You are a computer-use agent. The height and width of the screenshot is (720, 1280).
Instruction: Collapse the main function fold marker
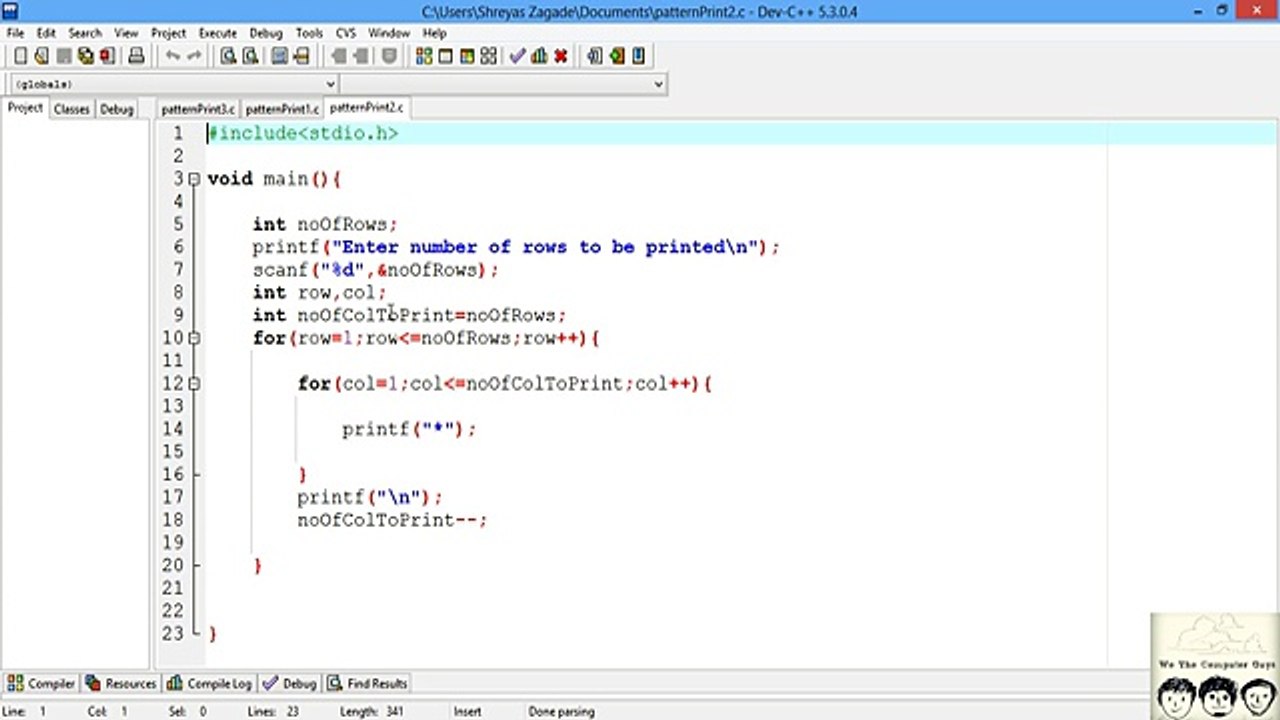194,179
